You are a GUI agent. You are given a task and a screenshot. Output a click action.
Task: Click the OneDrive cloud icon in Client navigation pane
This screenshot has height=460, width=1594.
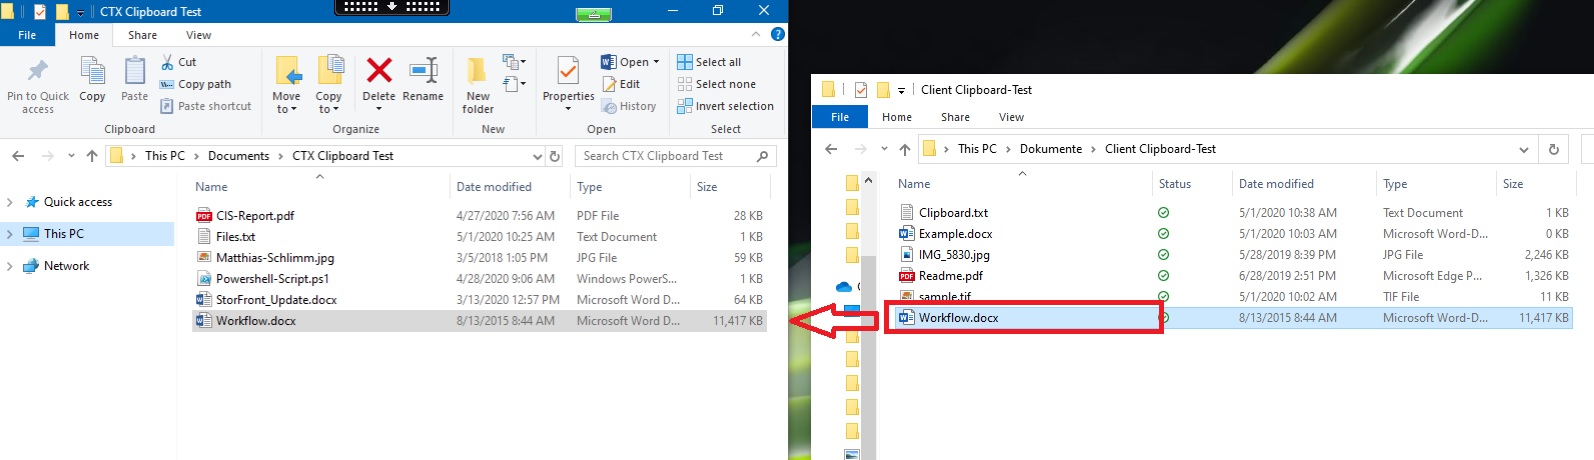tap(844, 287)
